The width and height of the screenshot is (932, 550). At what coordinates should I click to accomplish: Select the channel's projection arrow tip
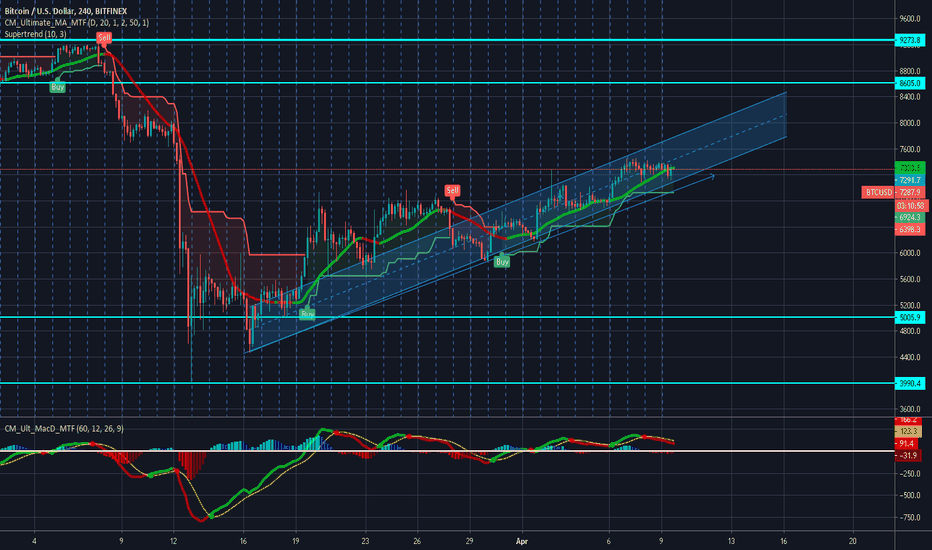click(x=711, y=175)
